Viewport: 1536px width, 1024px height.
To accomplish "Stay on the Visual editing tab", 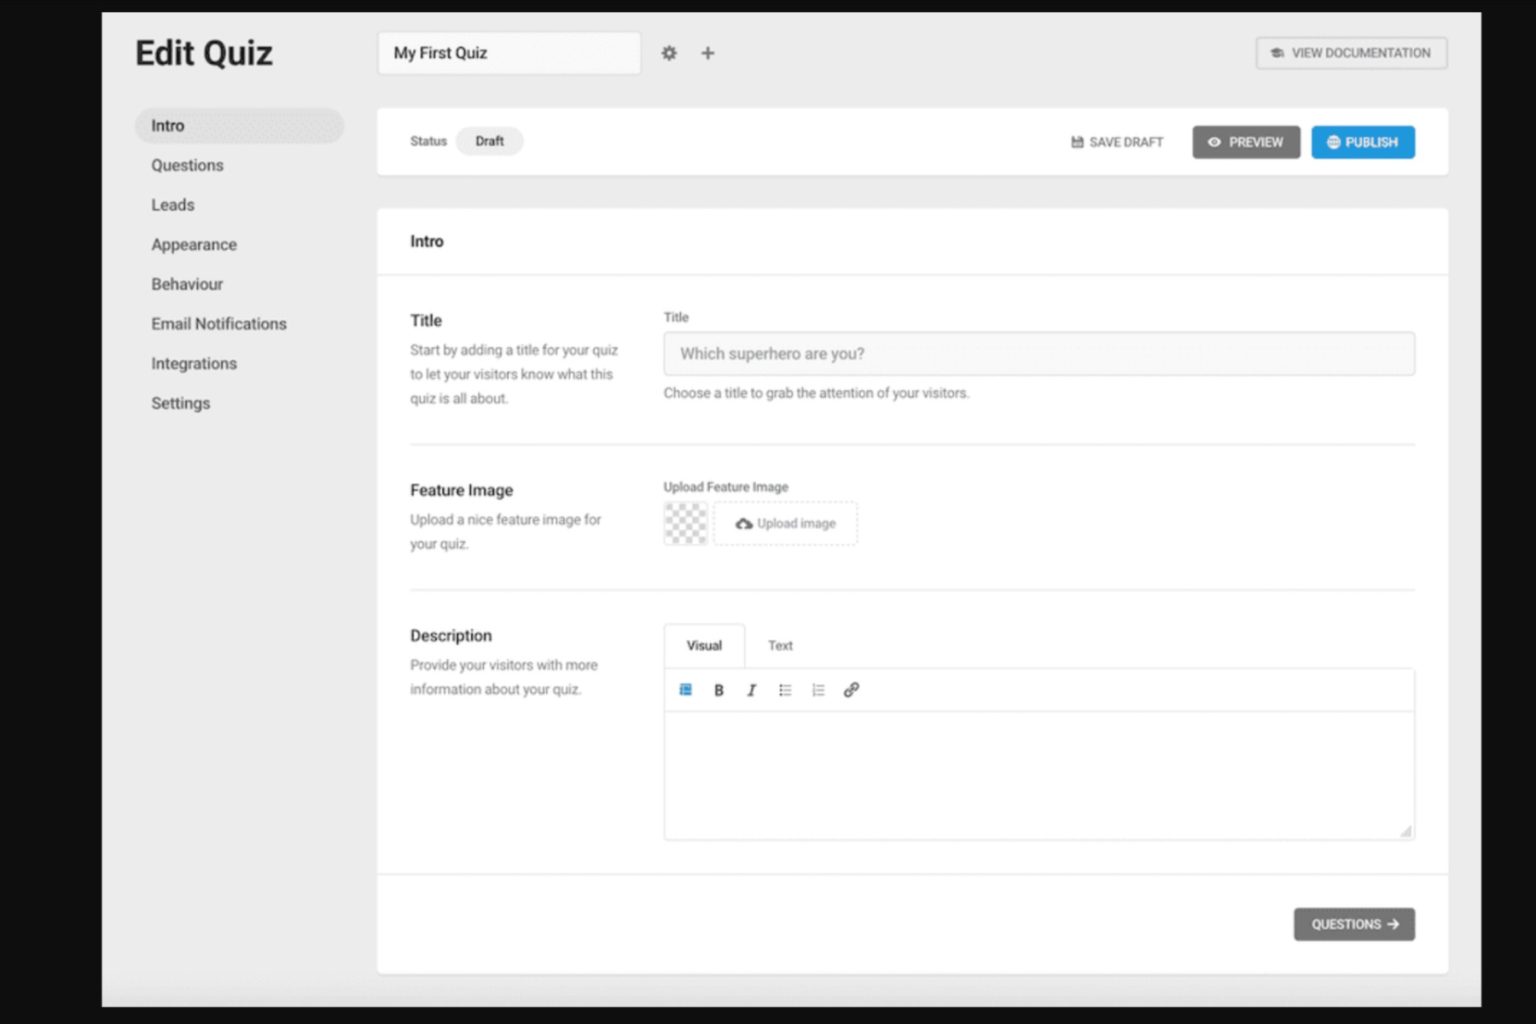I will click(703, 645).
